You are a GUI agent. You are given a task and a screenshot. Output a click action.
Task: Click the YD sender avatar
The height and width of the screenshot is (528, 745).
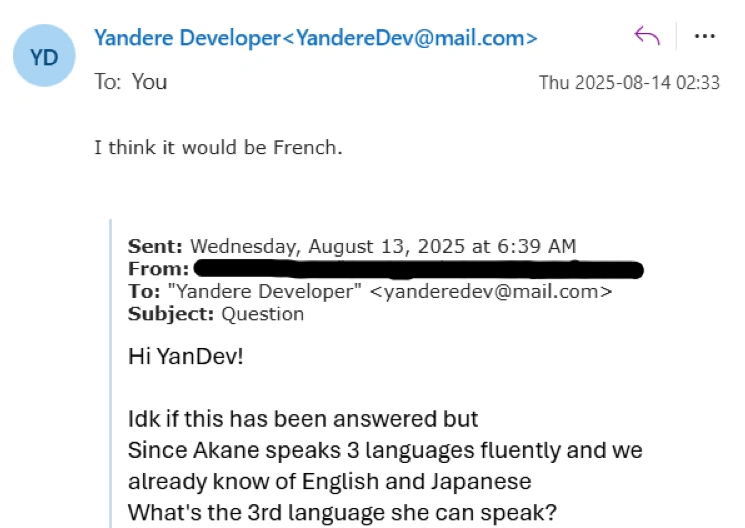click(45, 56)
